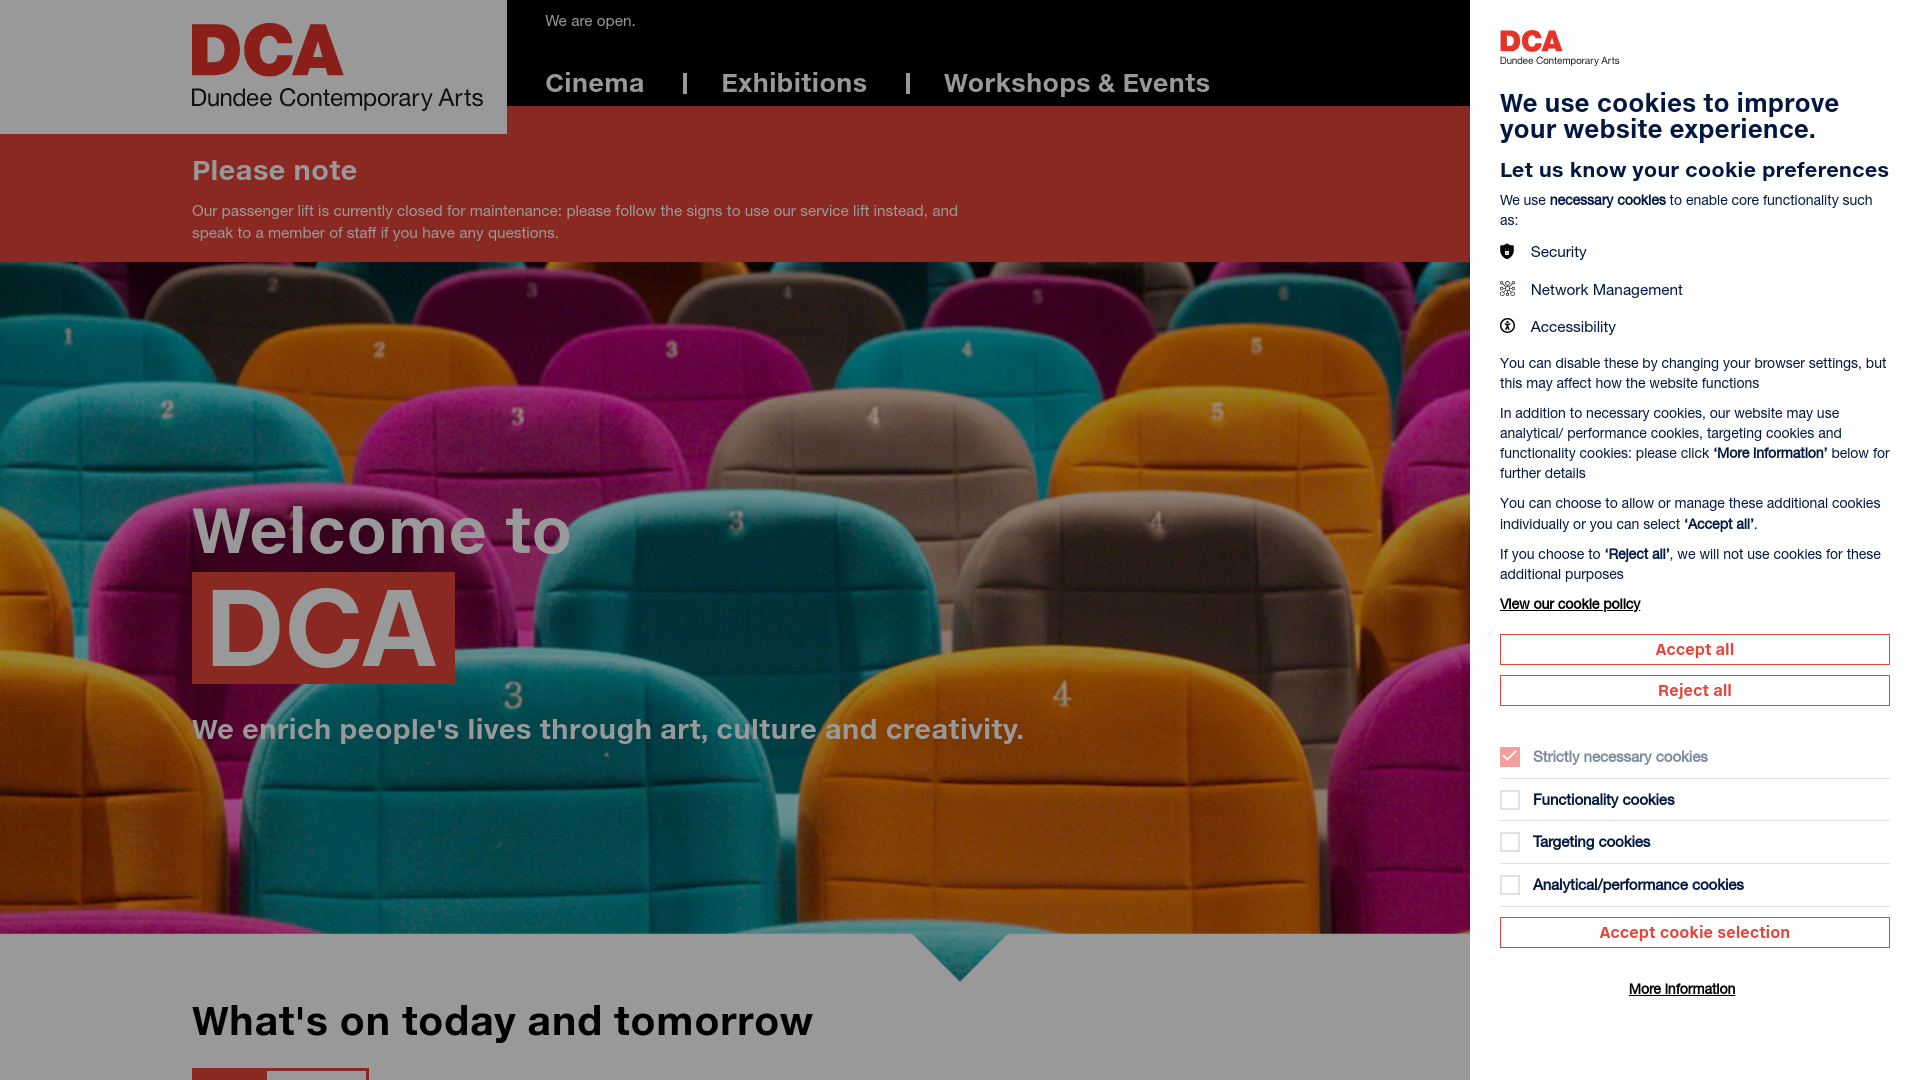Click the Security shield icon
1920x1080 pixels.
click(x=1507, y=251)
